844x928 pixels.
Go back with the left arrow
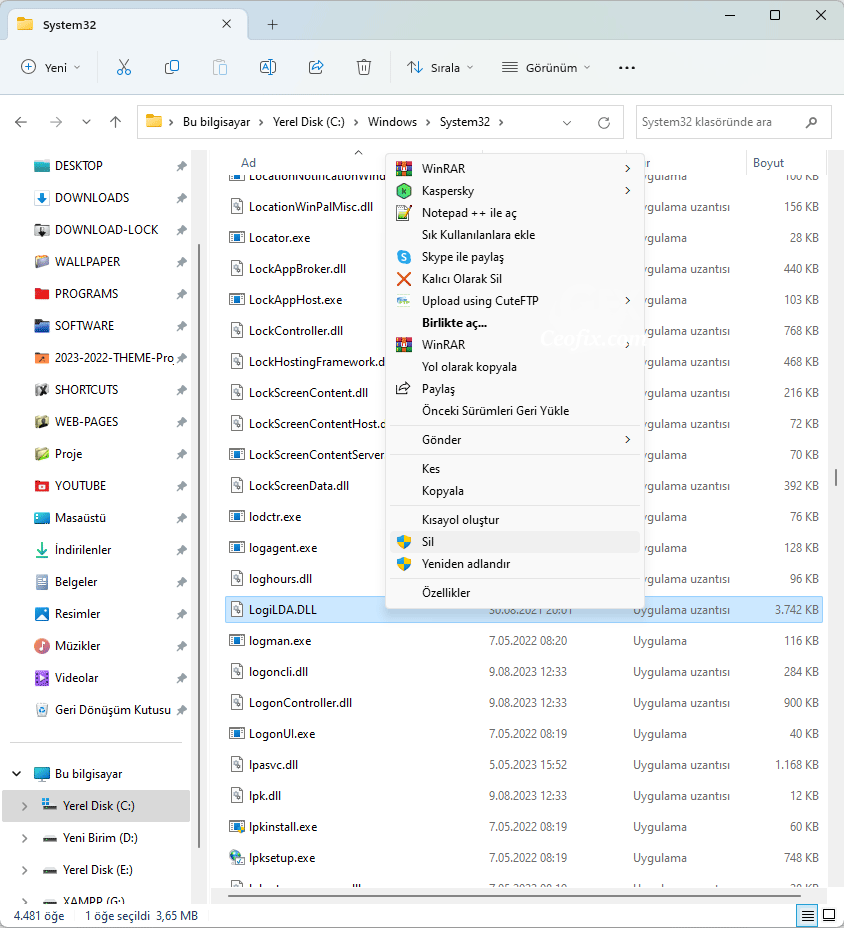coord(21,122)
